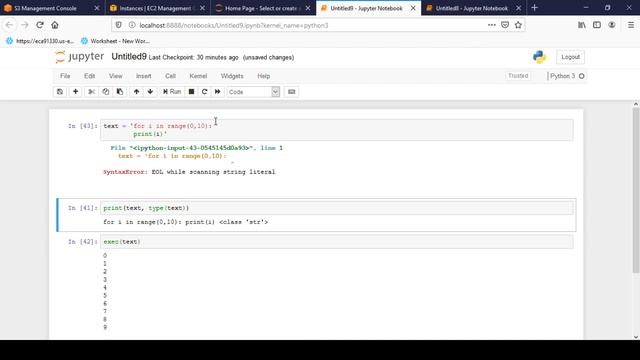Copy selected cells icon

click(106, 92)
